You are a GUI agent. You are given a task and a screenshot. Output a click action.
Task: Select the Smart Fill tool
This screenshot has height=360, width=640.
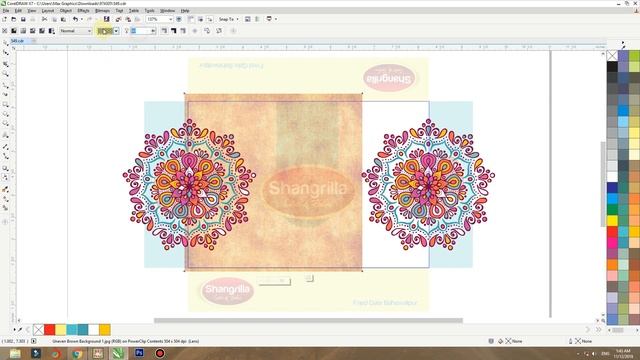click(5, 208)
